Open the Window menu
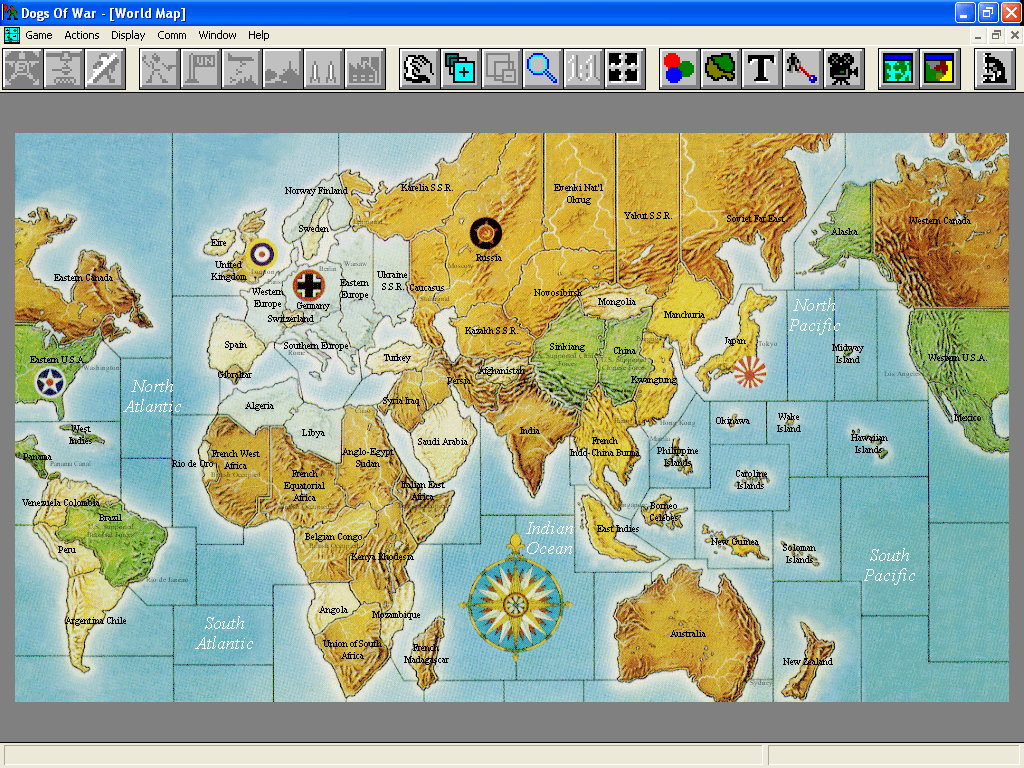Viewport: 1024px width, 768px height. click(217, 35)
